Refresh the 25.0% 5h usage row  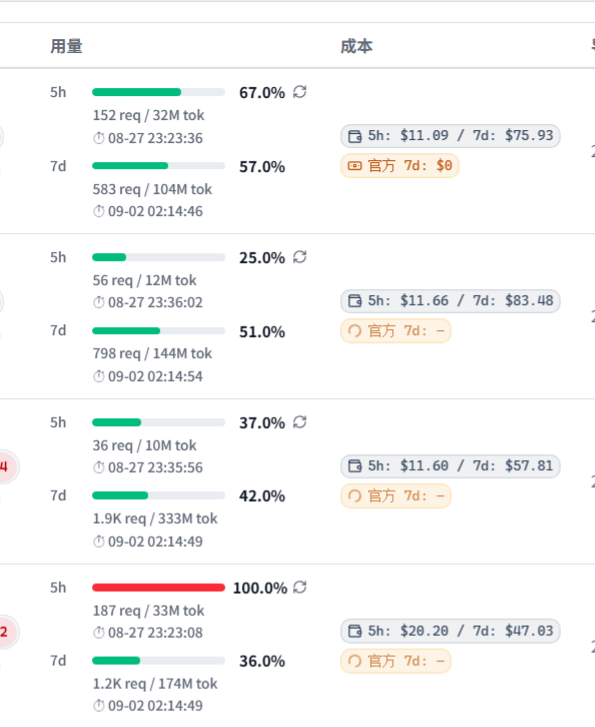click(x=300, y=257)
